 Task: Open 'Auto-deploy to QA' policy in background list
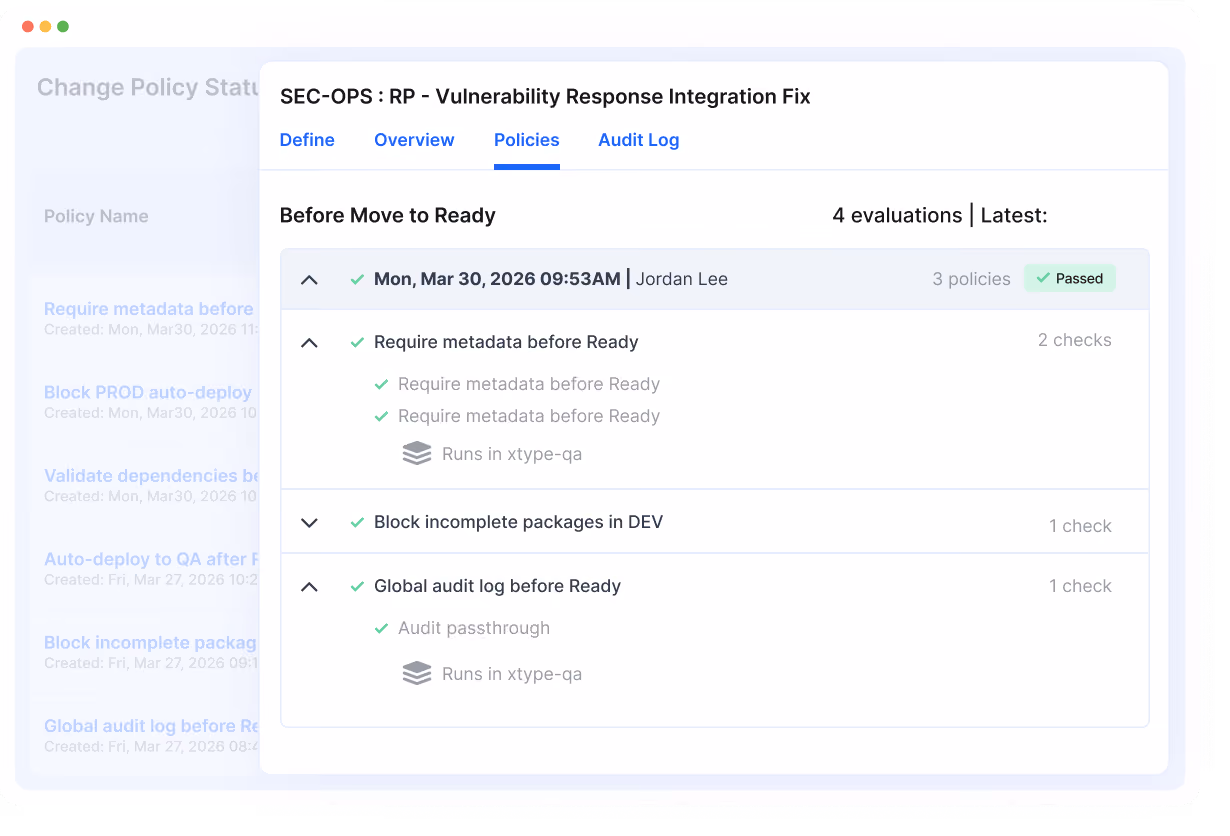[x=152, y=559]
